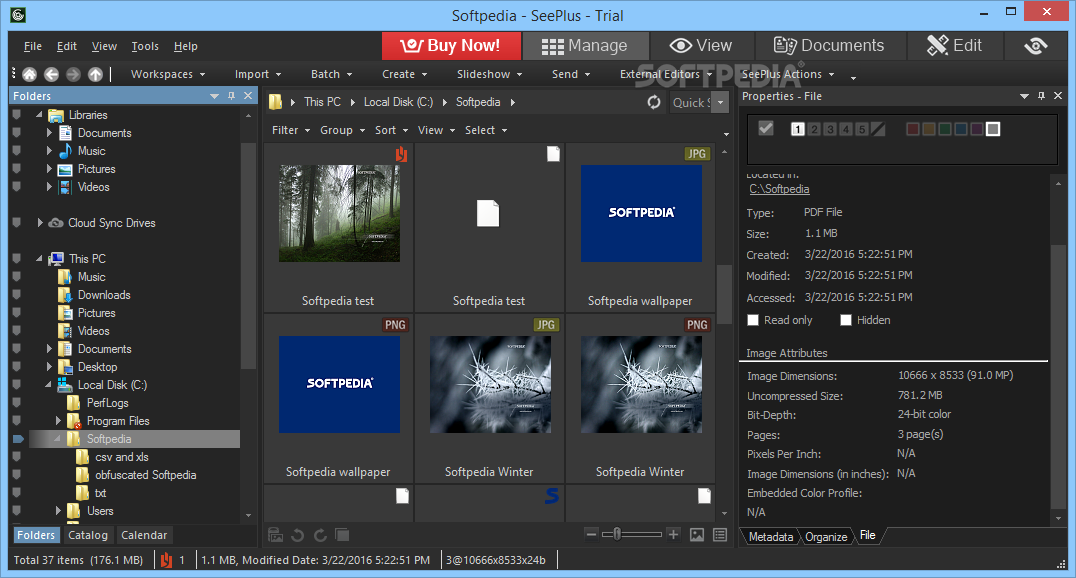The width and height of the screenshot is (1076, 578).
Task: Pin the Folders pane
Action: (231, 96)
